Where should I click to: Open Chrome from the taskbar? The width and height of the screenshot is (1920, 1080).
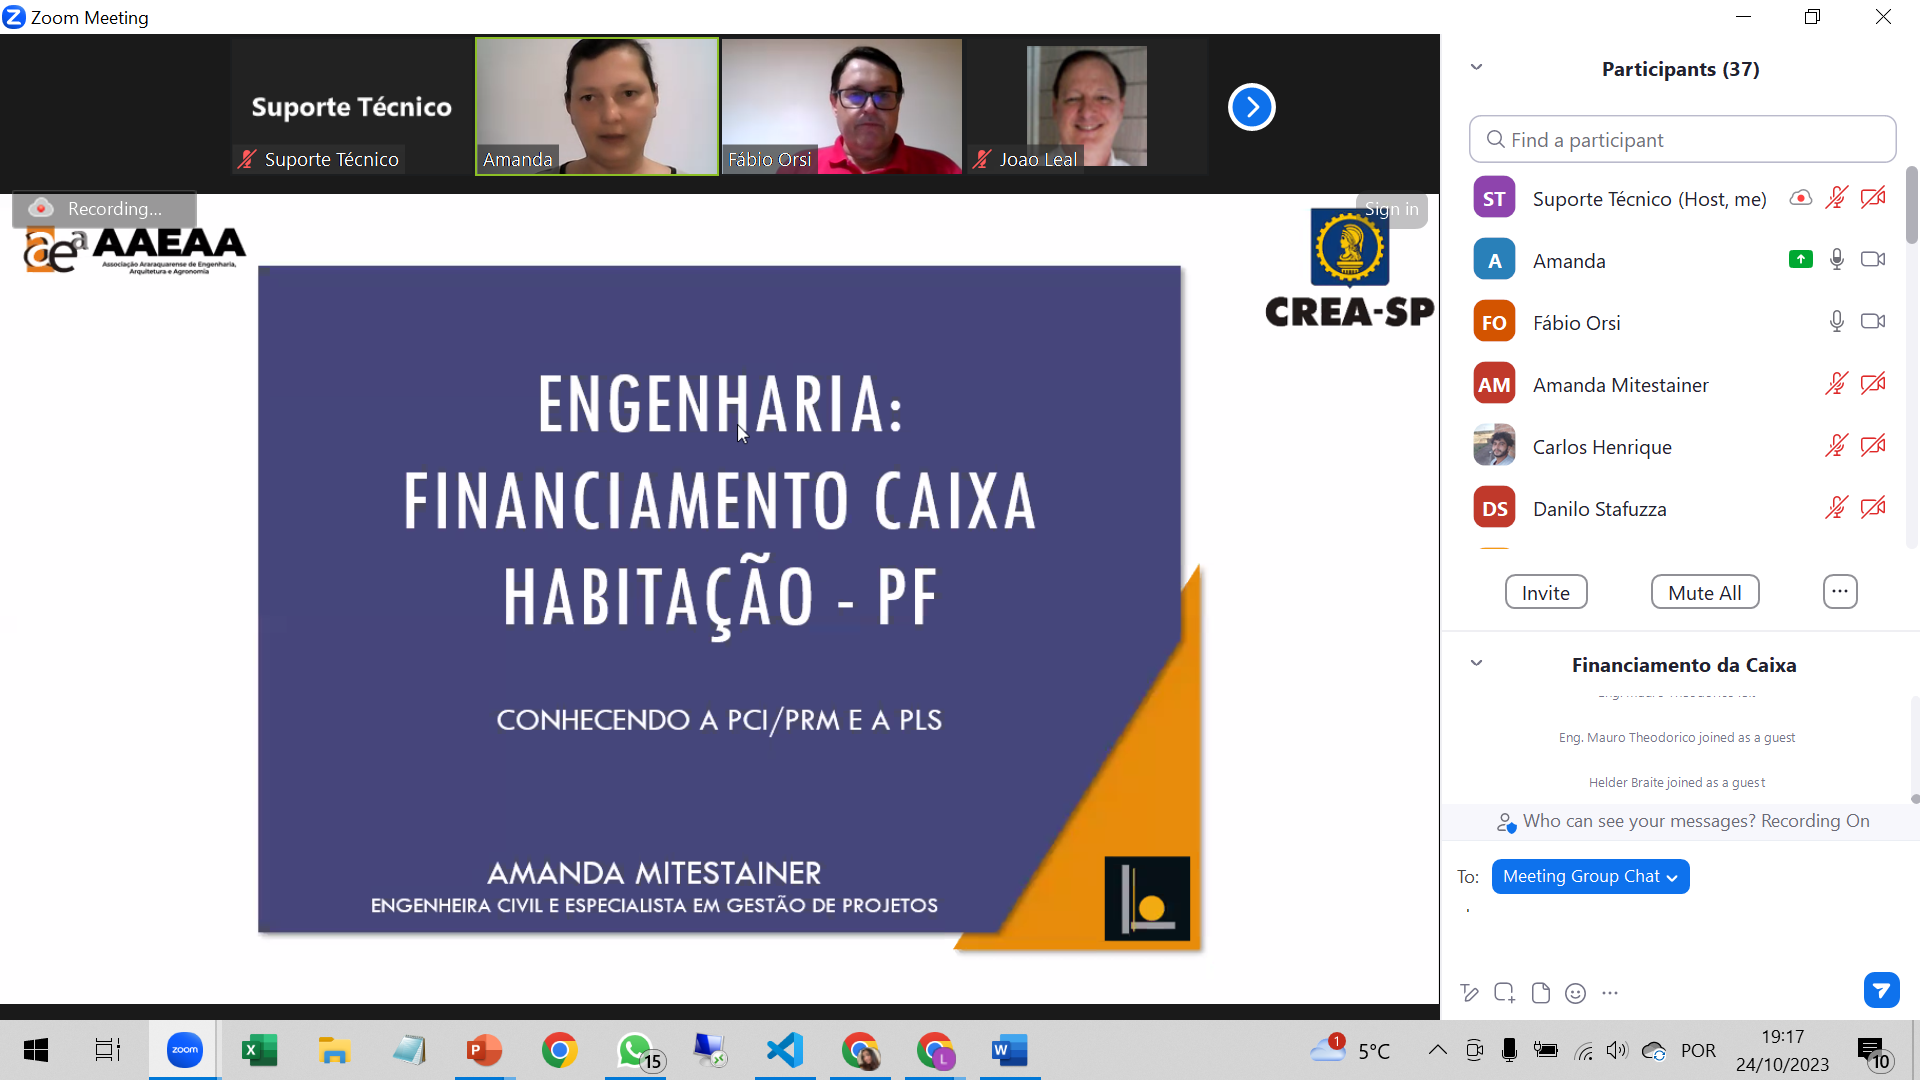559,1050
